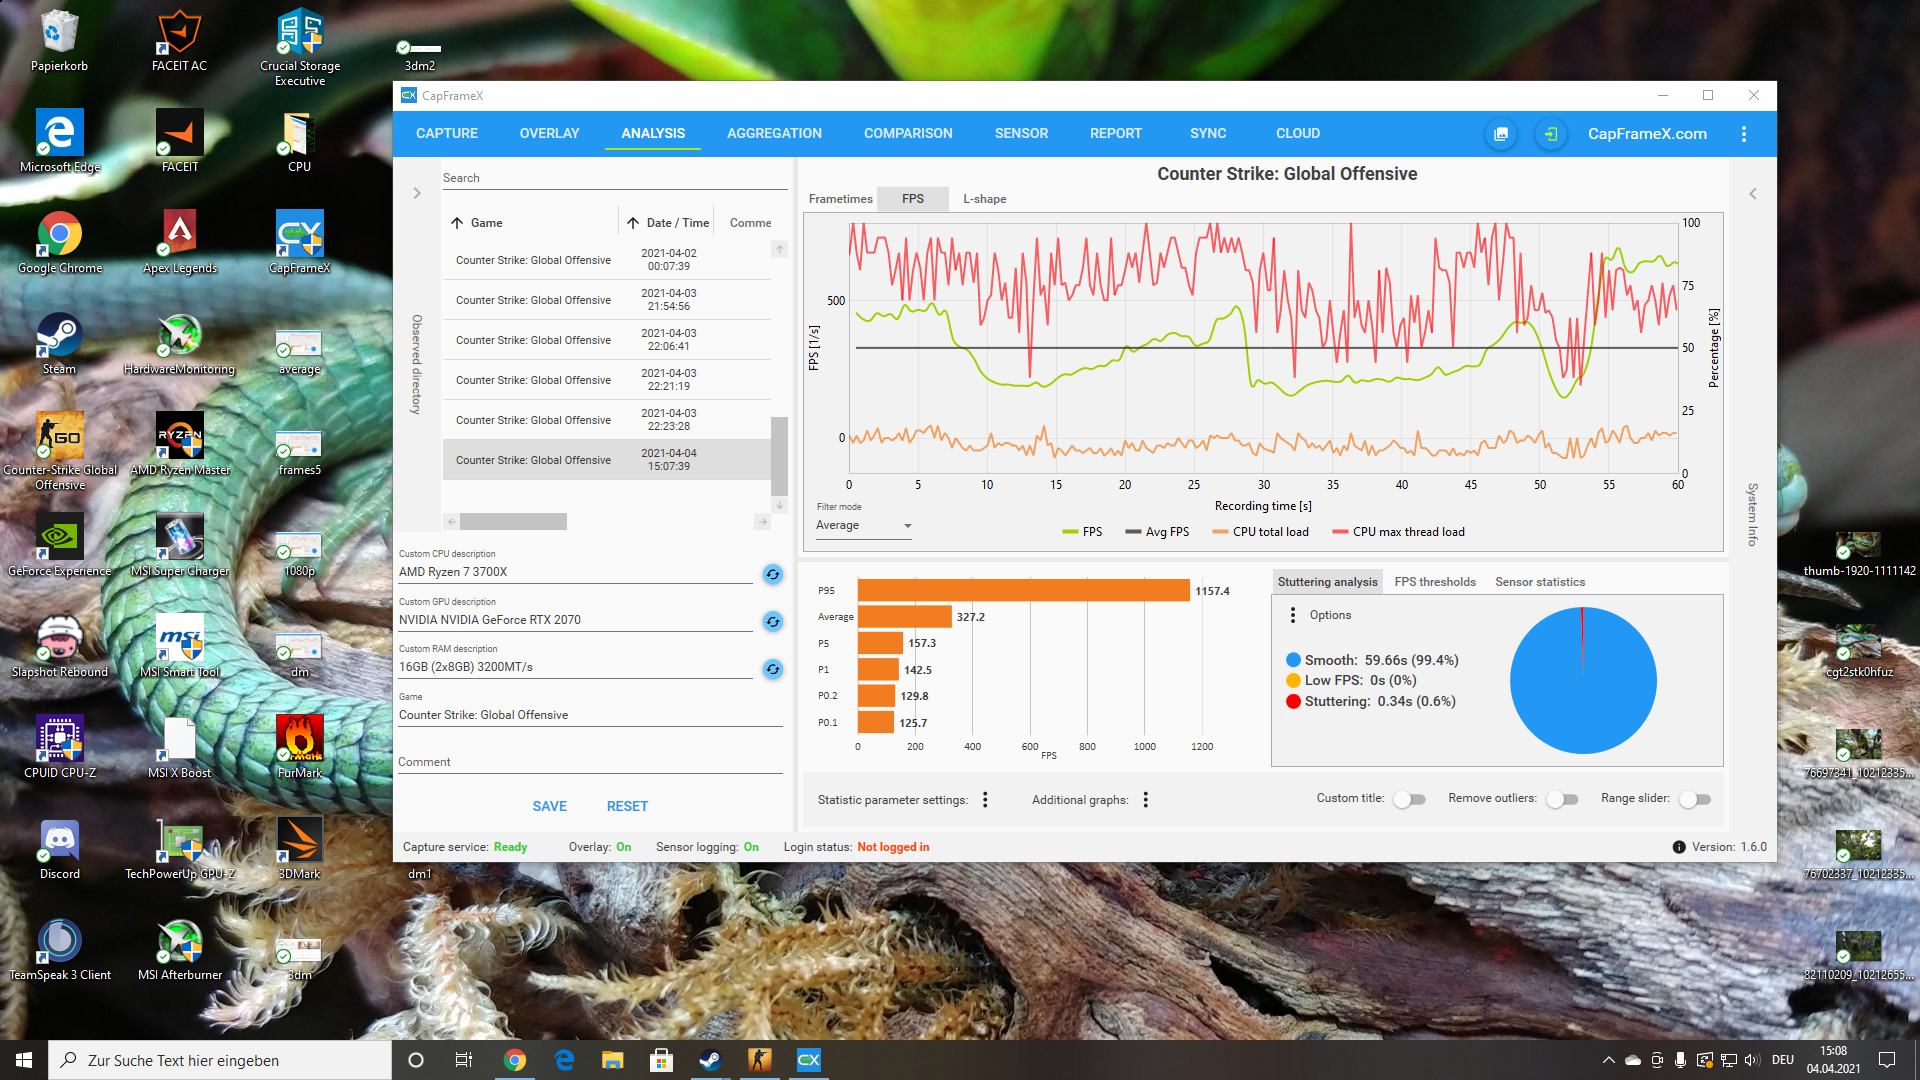This screenshot has height=1080, width=1920.
Task: Open Statistic parameter settings menu
Action: pyautogui.click(x=985, y=800)
